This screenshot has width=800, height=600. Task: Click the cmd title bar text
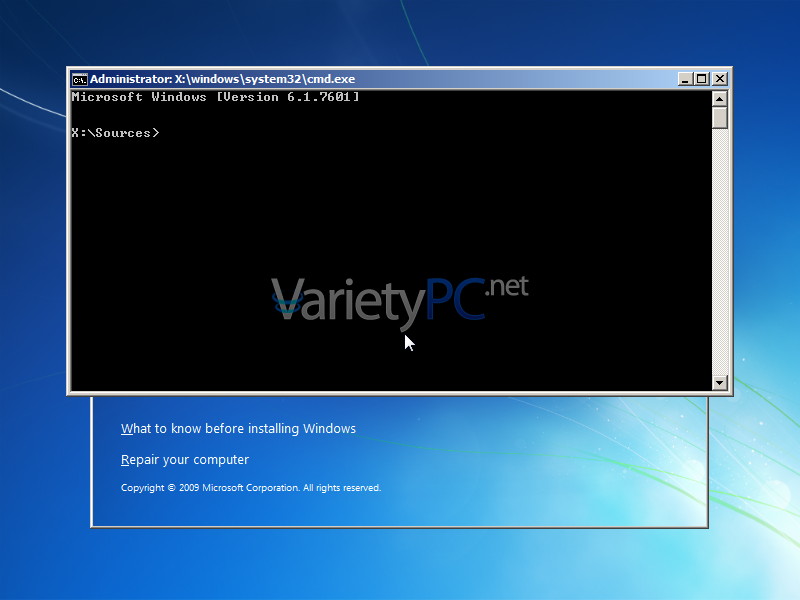(222, 79)
